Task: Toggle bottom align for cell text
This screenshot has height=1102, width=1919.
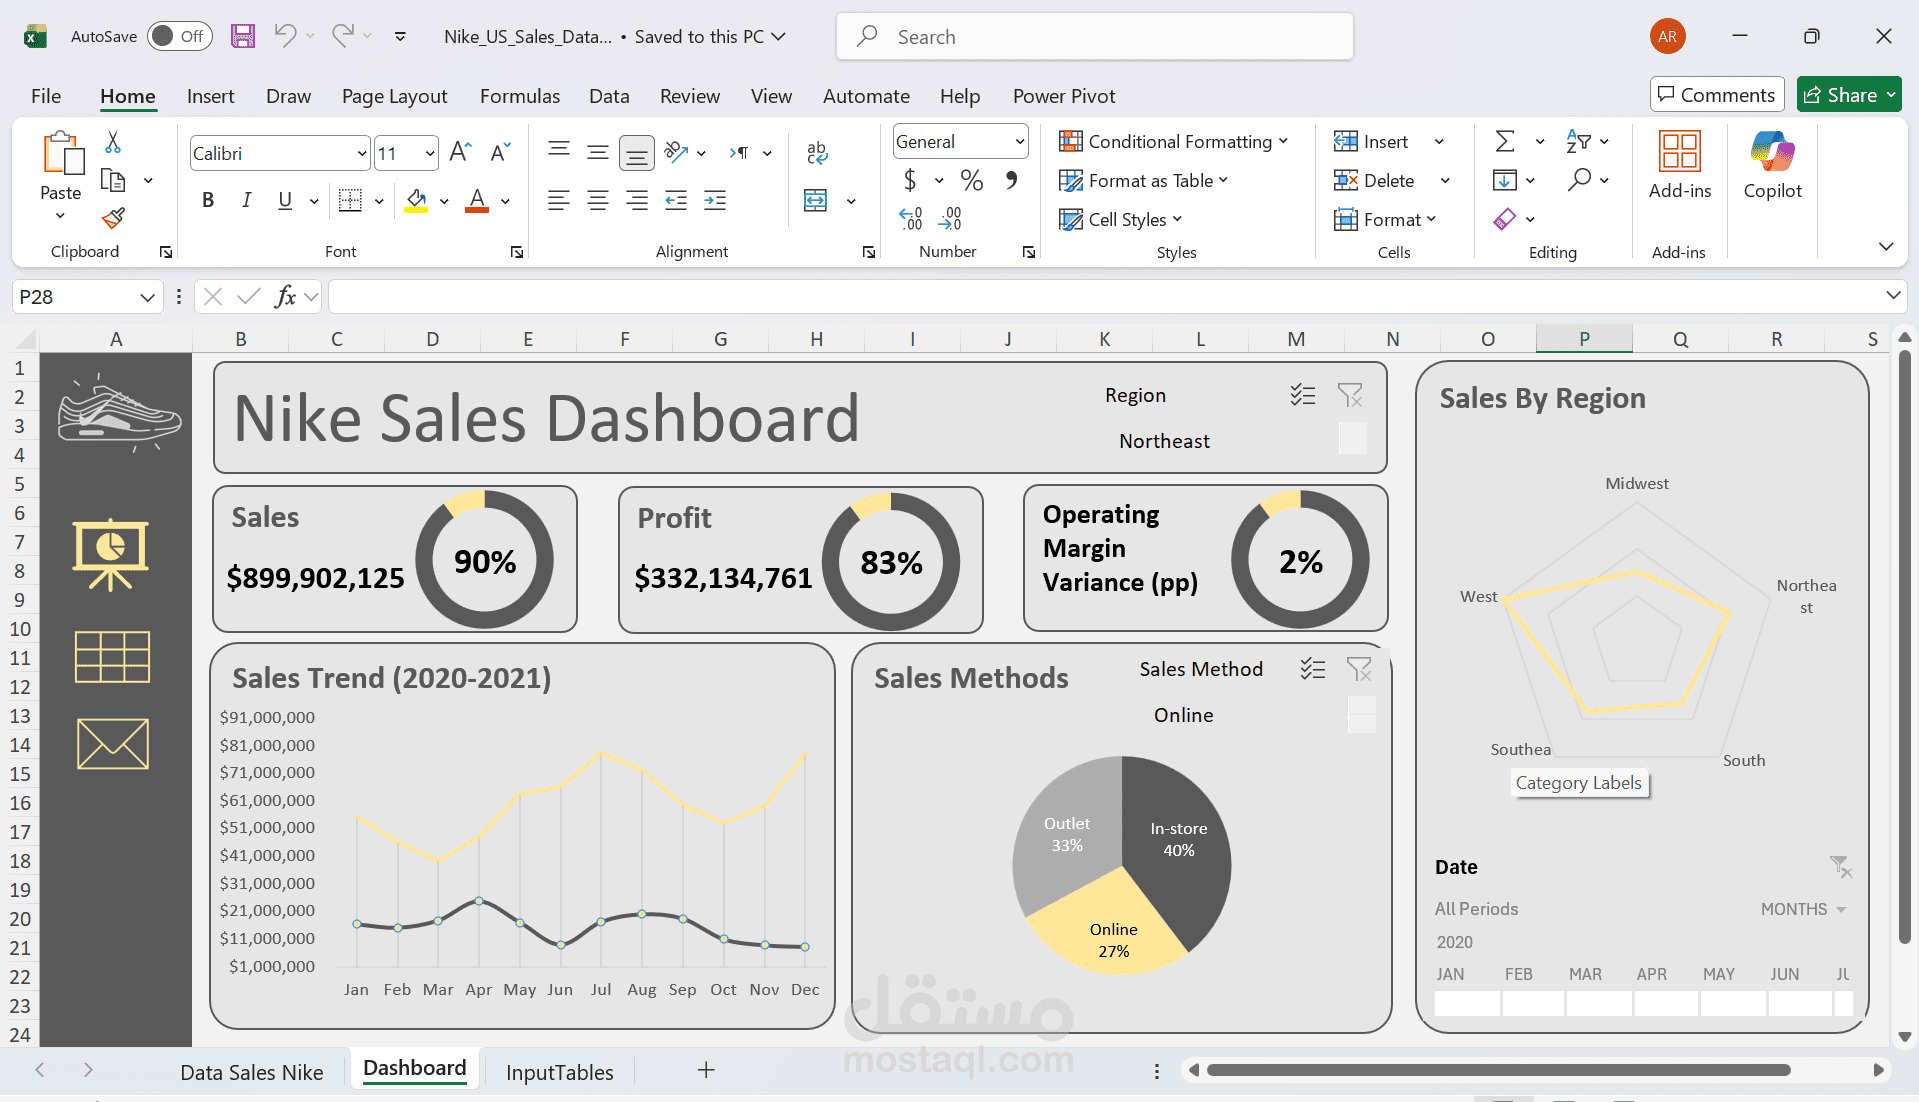Action: tap(636, 152)
